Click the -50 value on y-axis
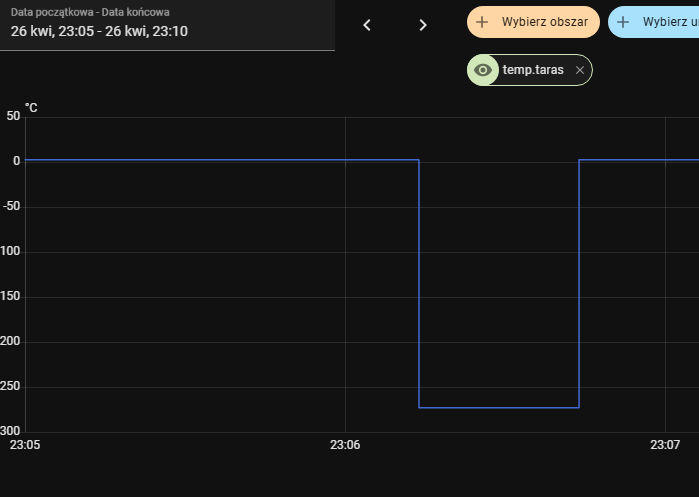This screenshot has height=497, width=699. click(12, 206)
